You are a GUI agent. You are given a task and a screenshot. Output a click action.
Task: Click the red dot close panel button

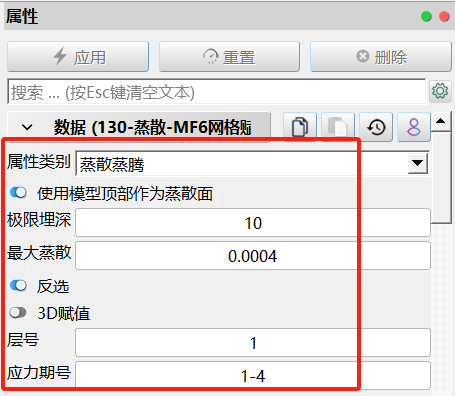(444, 16)
